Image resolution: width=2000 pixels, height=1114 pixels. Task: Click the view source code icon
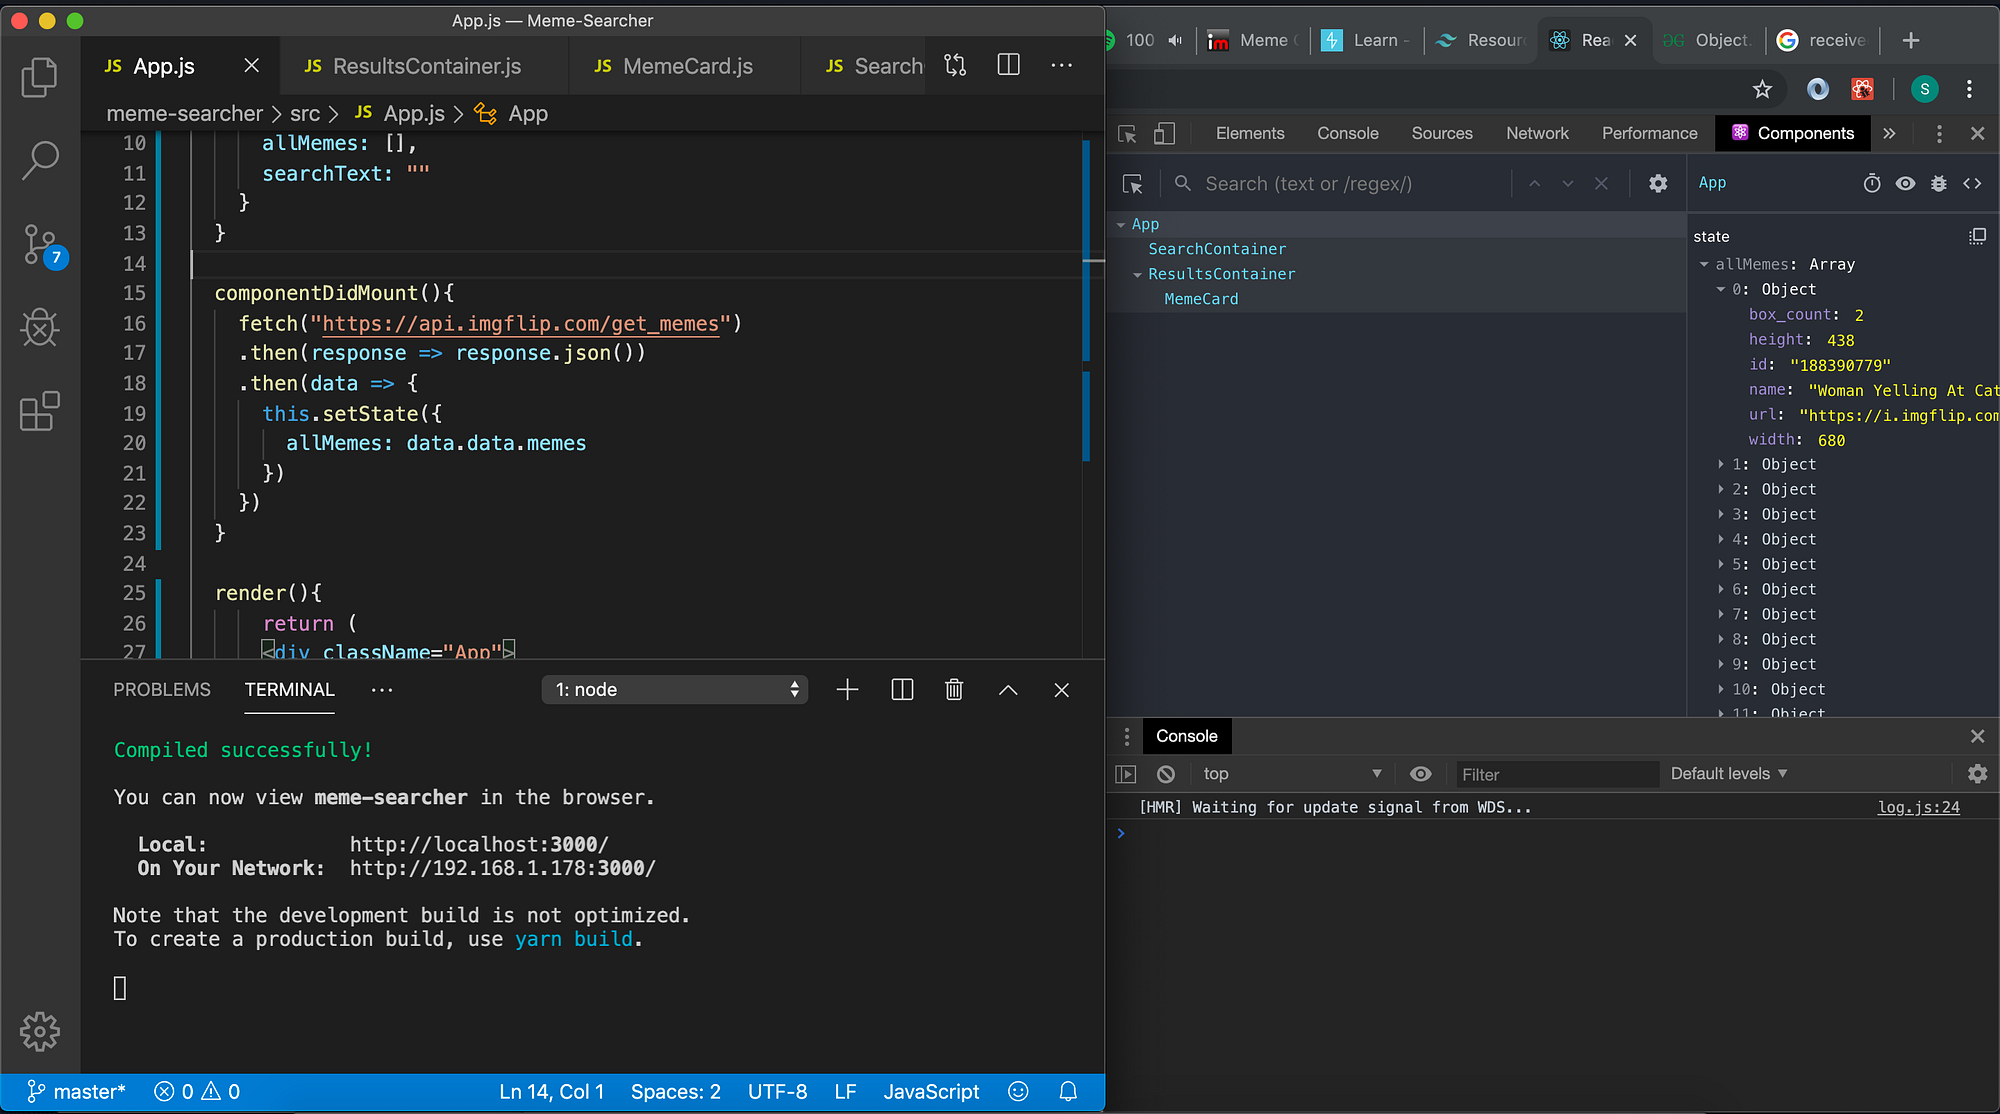1972,183
